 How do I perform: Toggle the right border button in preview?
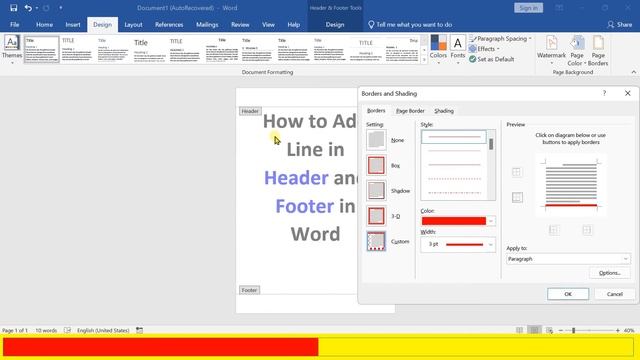[x=587, y=230]
